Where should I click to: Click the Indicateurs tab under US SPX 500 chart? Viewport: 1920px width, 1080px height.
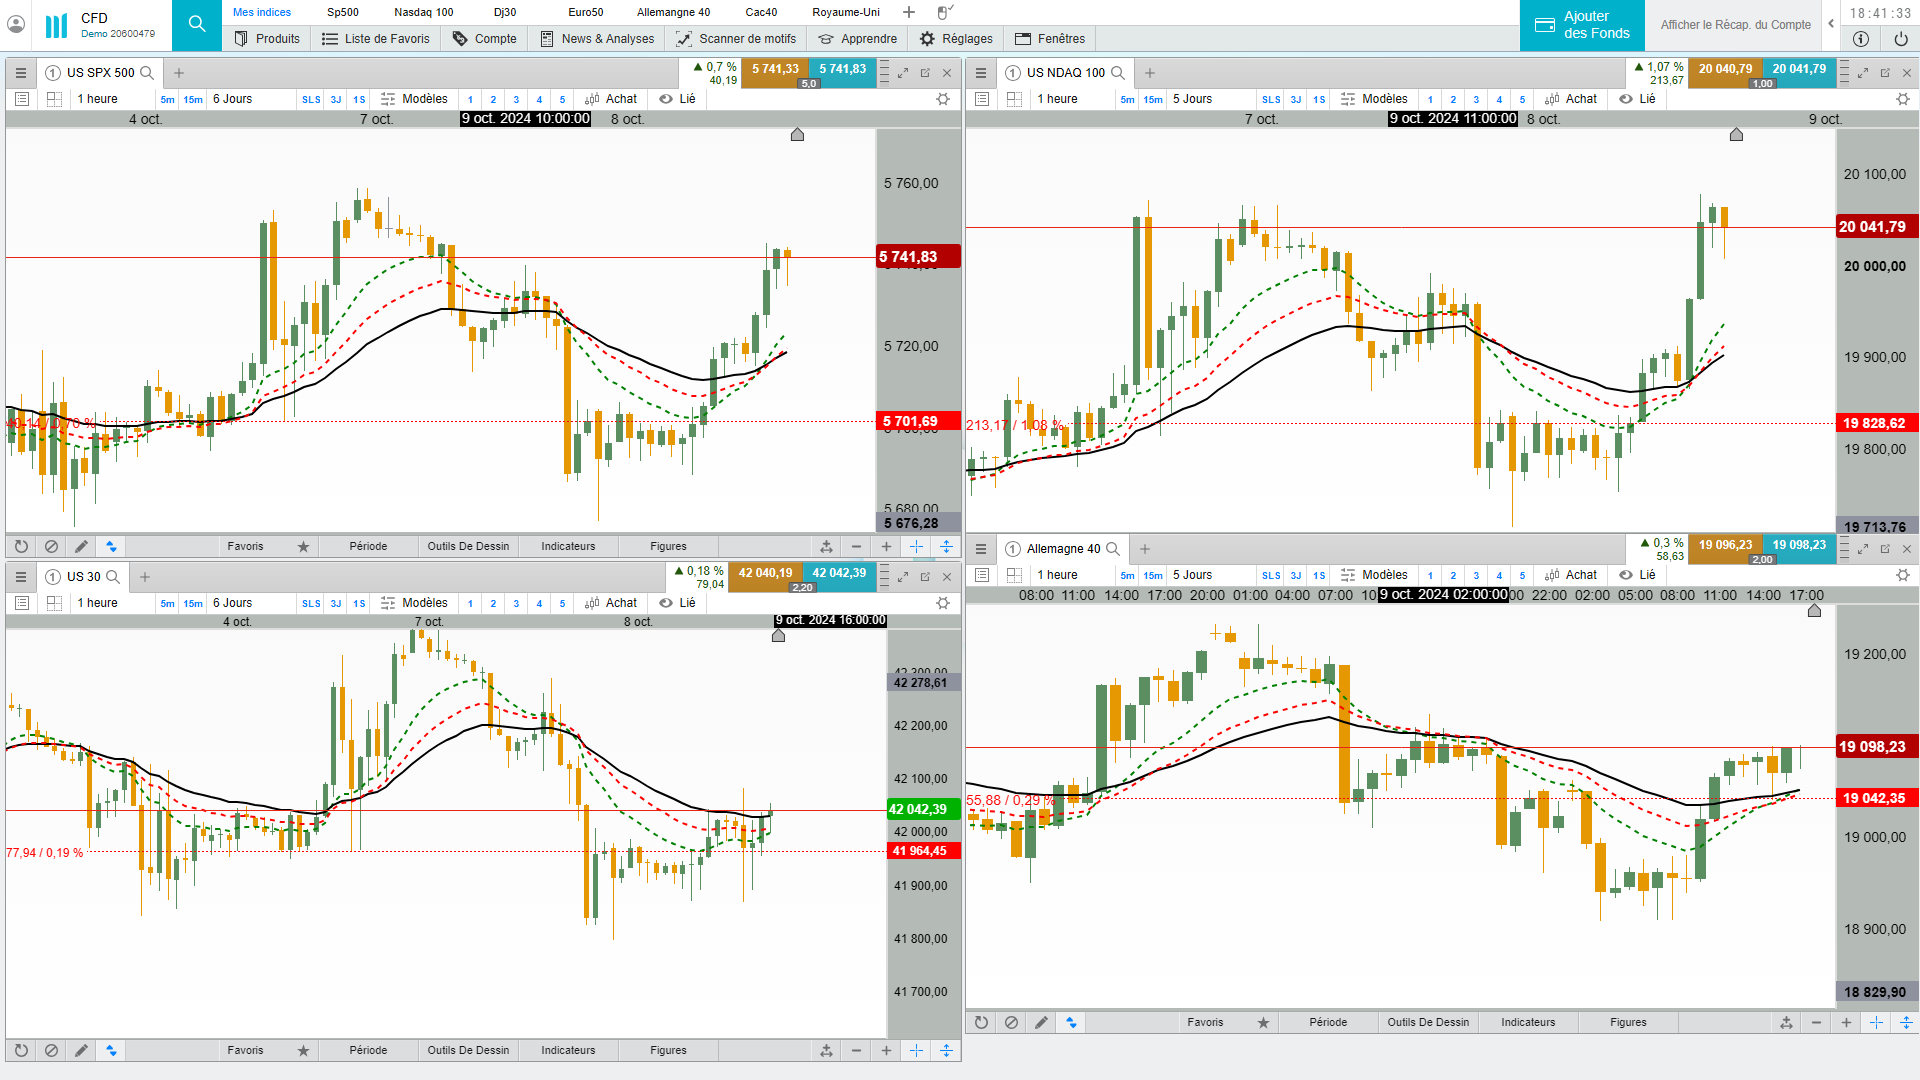(568, 546)
